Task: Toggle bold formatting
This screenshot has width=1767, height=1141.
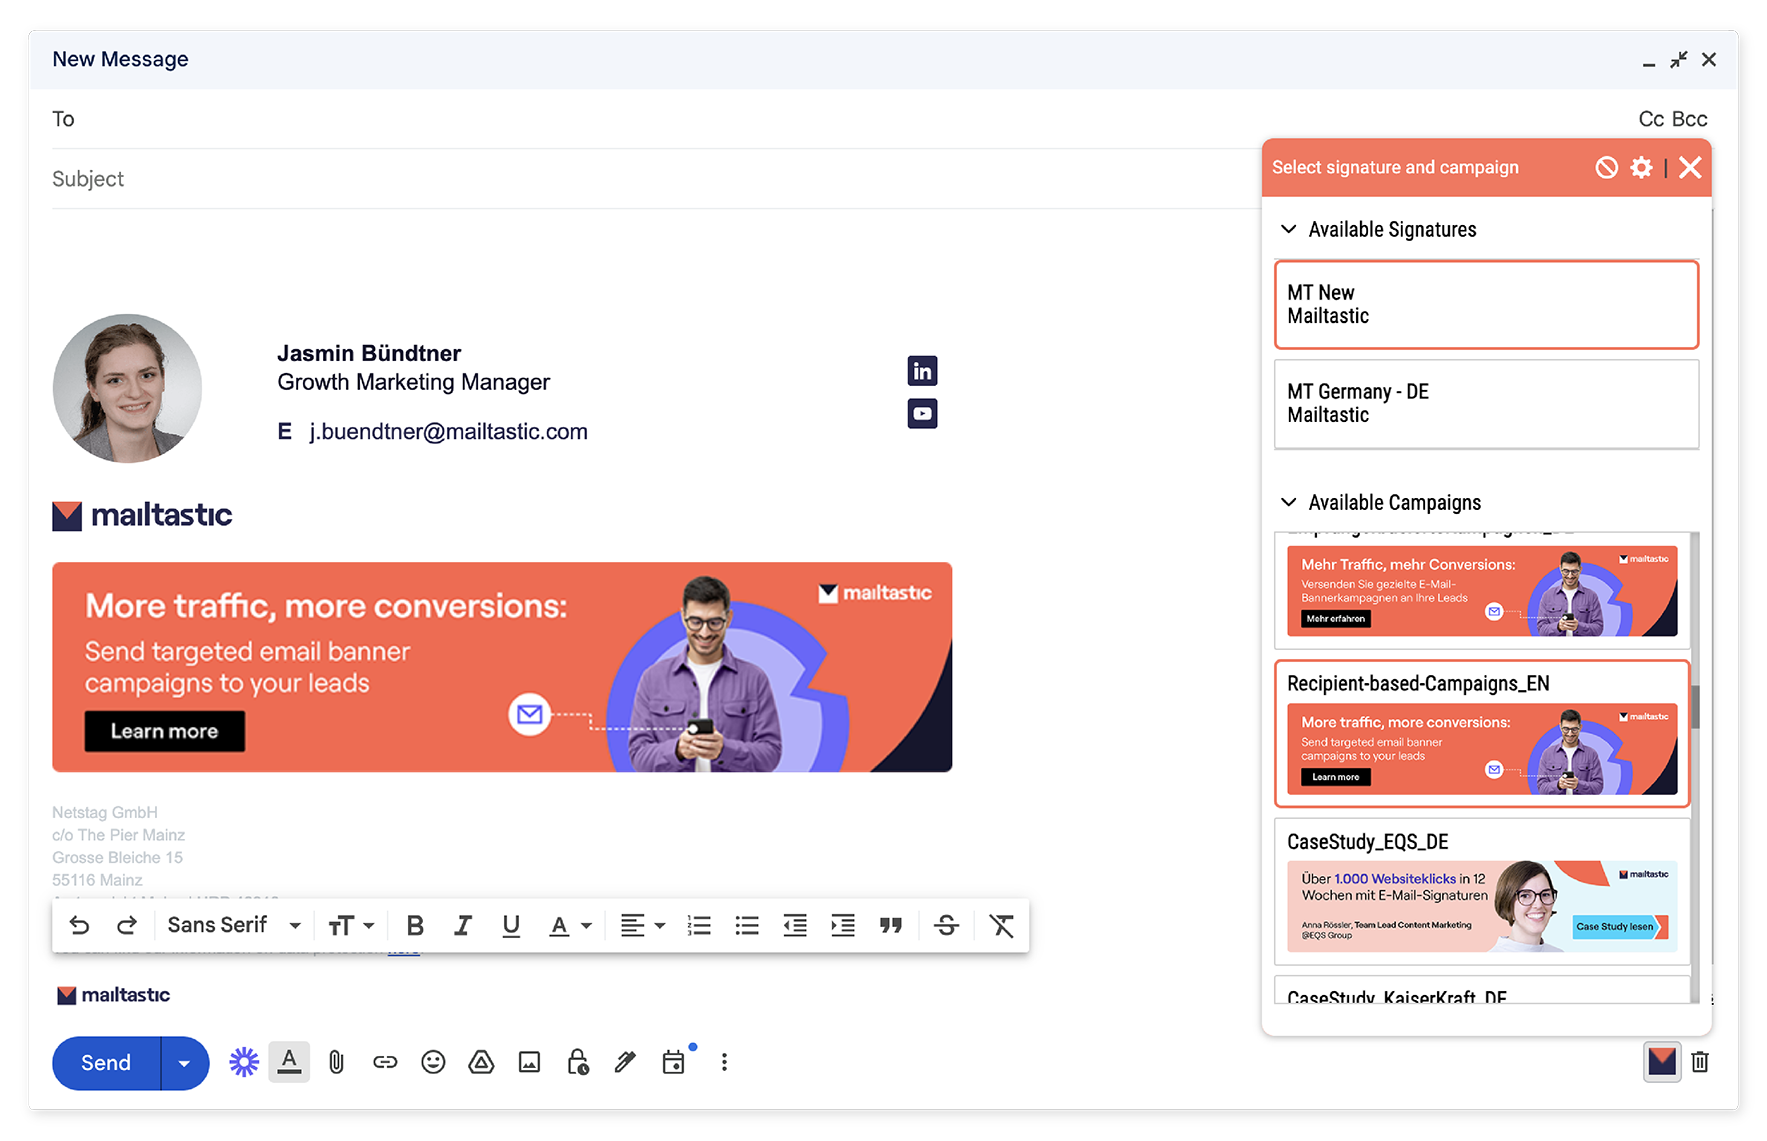Action: [415, 926]
